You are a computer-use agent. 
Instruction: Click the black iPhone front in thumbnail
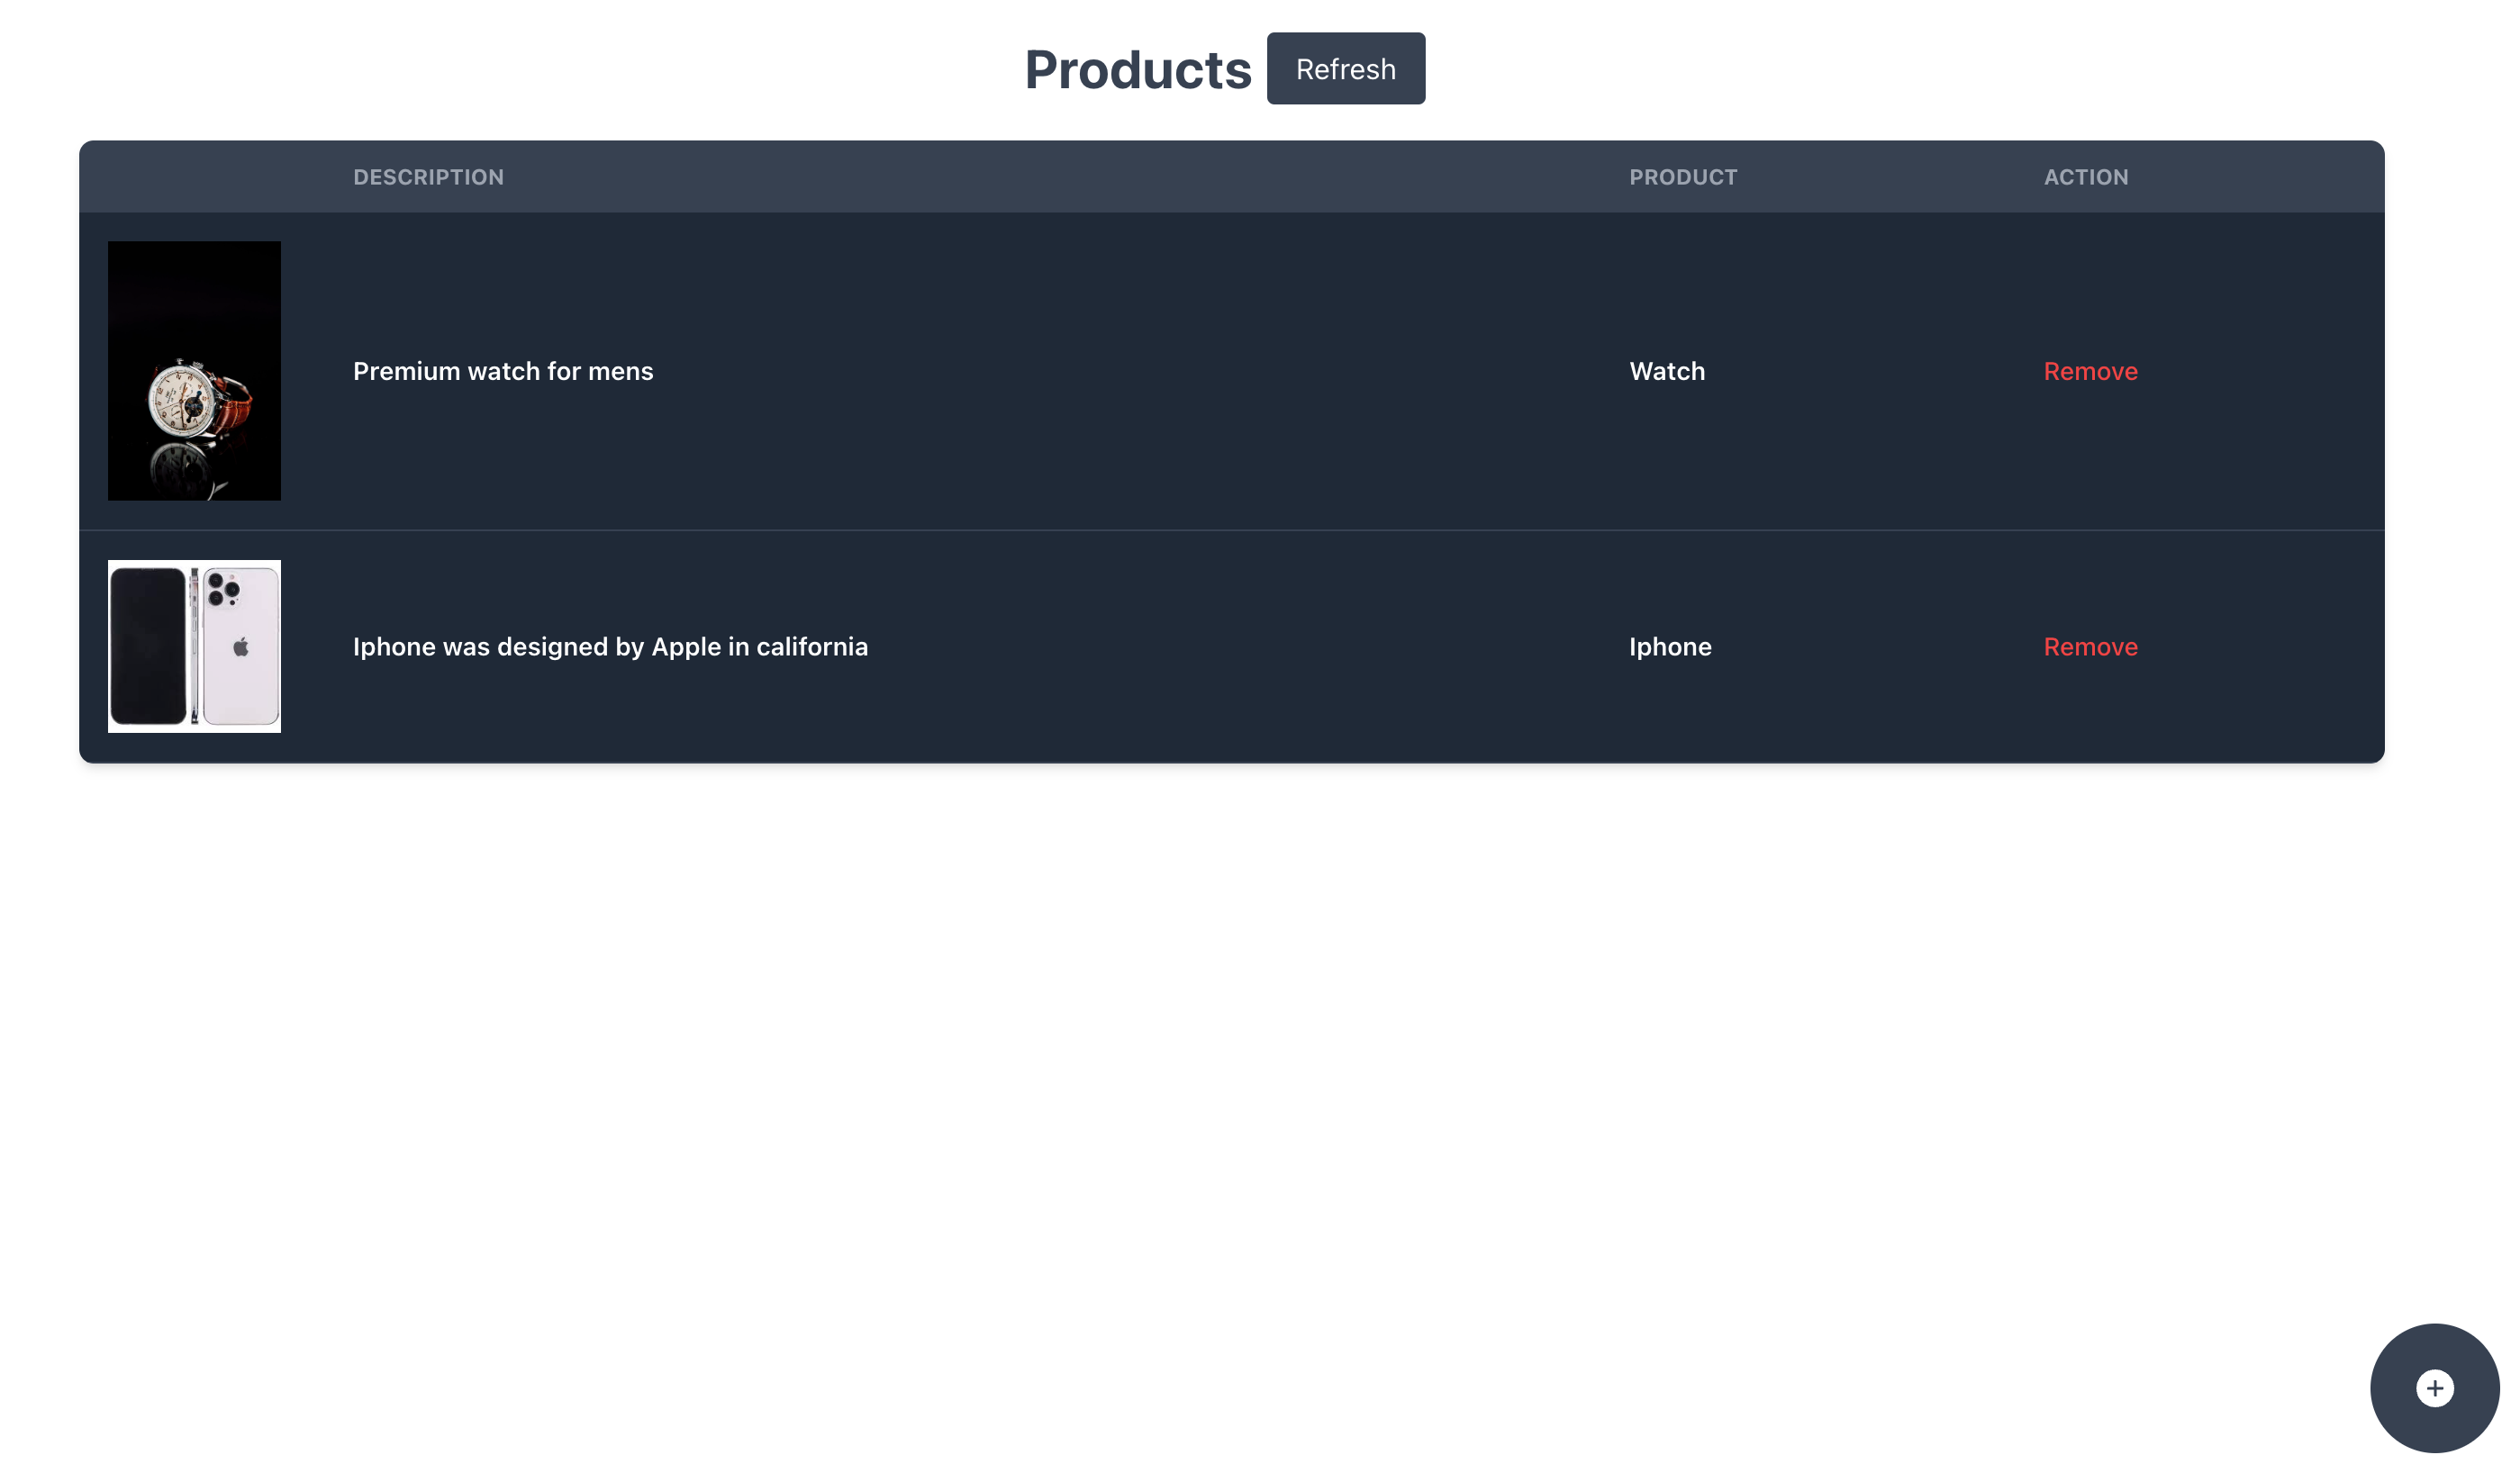[148, 646]
